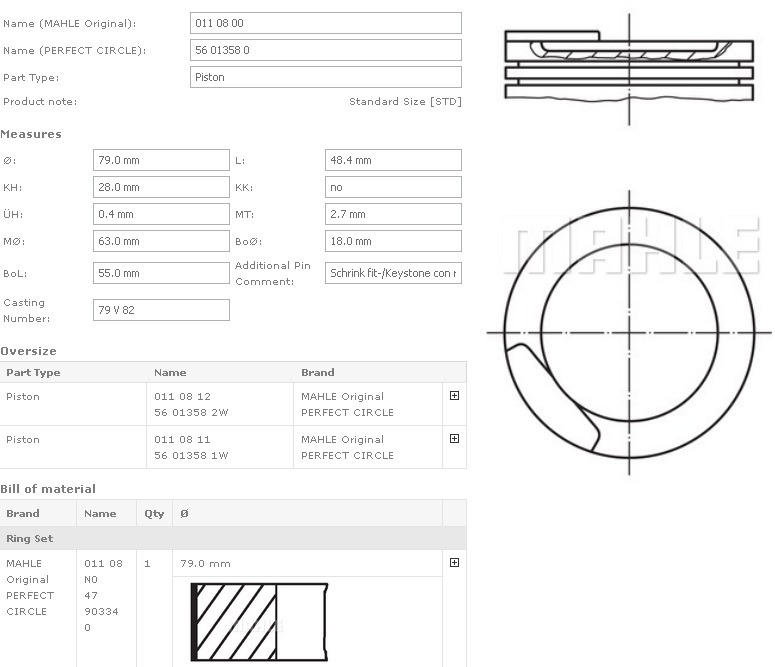Screen dimensions: 775x667
Task: Select the Part Type Piston field
Action: 325,77
